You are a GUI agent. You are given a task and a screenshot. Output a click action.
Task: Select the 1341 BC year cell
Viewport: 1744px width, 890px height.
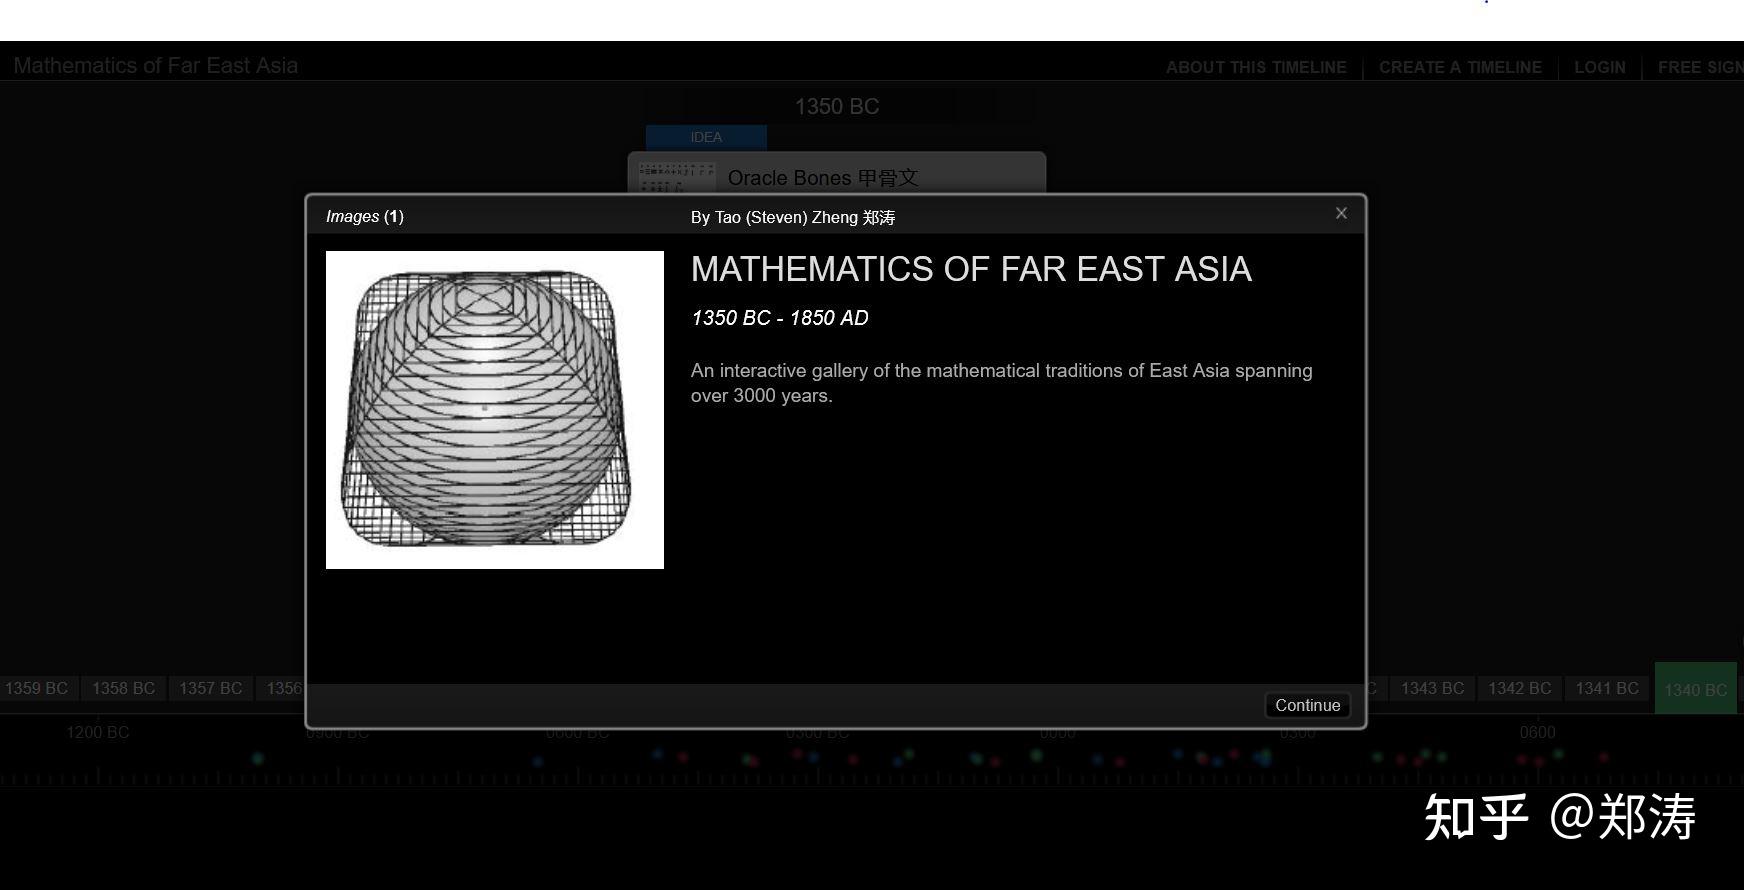[1607, 688]
